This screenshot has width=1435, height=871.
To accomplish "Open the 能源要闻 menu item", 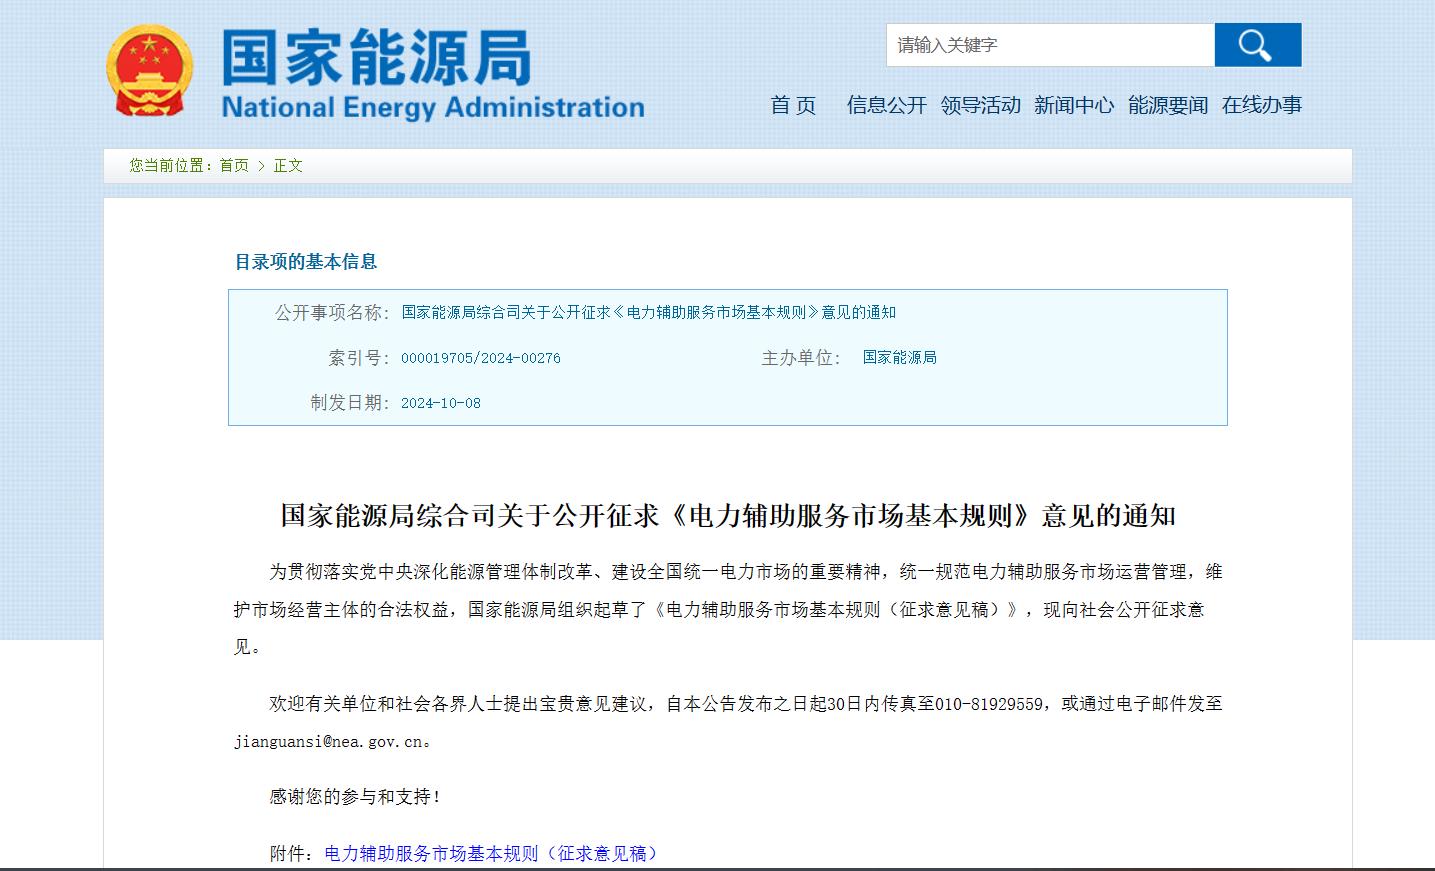I will pos(1168,105).
